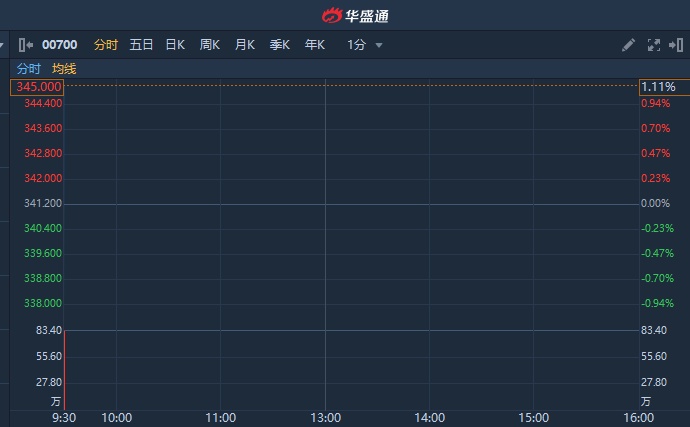The width and height of the screenshot is (690, 427).
Task: Click the left panel collapse icon beside 00700
Action: pyautogui.click(x=27, y=44)
